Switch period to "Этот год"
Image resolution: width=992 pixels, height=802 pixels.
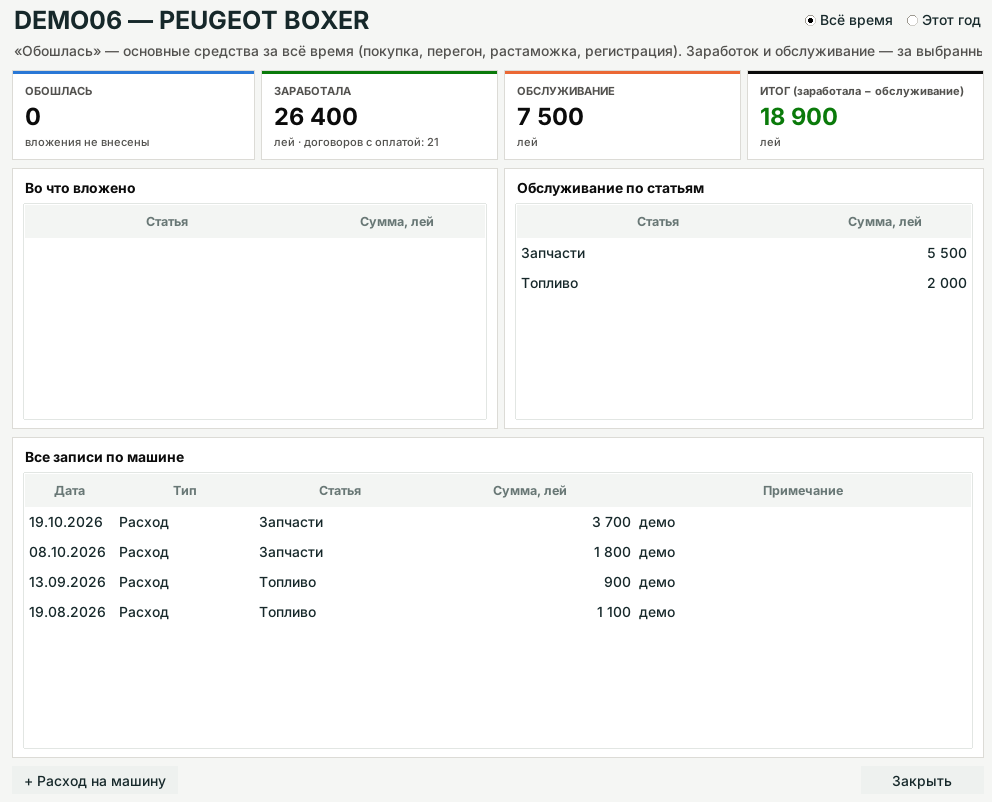(x=943, y=20)
